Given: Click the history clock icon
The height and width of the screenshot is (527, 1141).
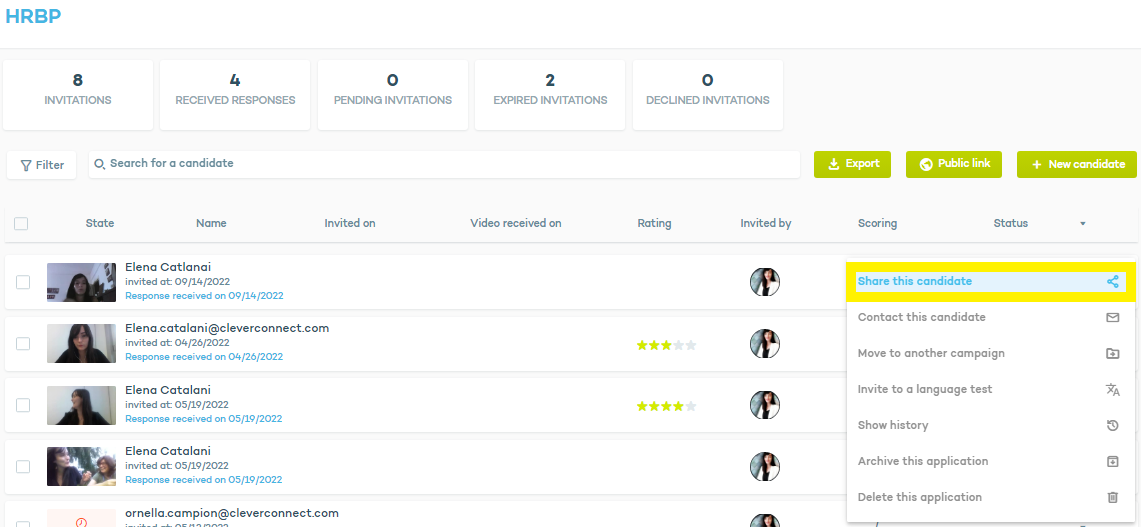Looking at the screenshot, I should (1112, 426).
